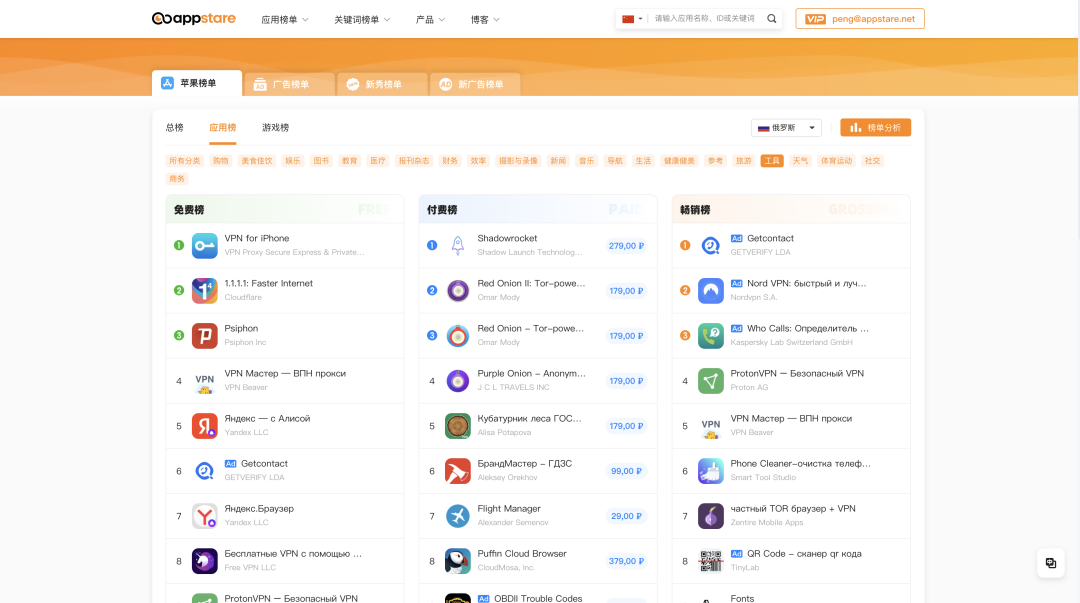Open the flag selector in the search bar
The image size is (1080, 603).
point(630,18)
